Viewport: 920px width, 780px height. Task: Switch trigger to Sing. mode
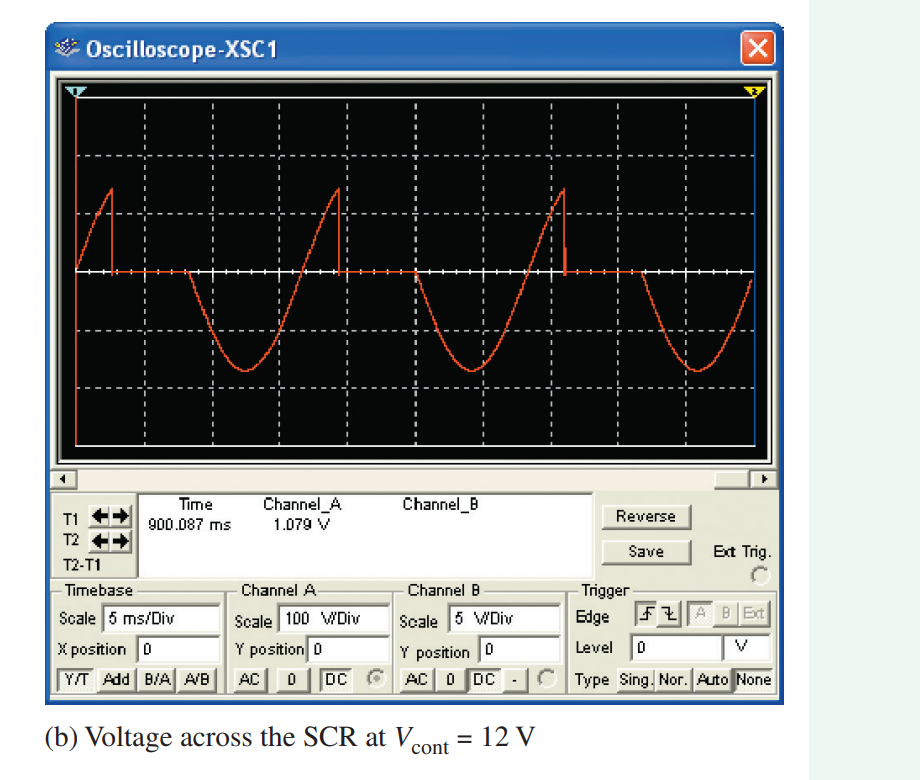(x=636, y=680)
